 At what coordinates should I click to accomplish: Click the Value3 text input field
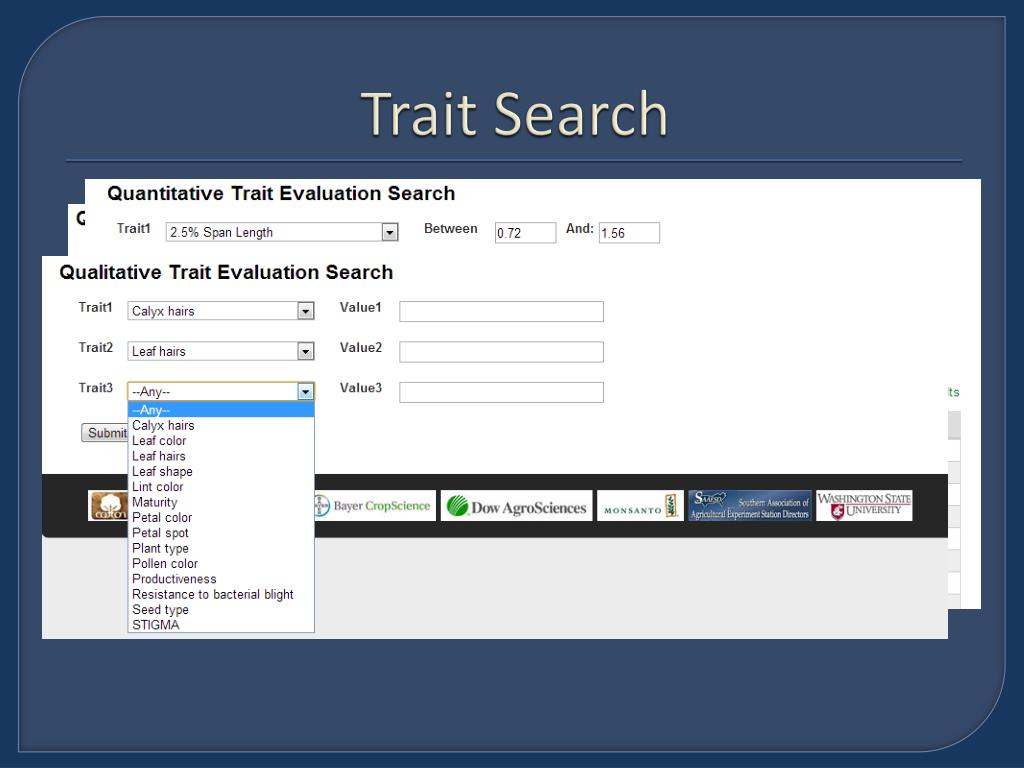point(502,392)
